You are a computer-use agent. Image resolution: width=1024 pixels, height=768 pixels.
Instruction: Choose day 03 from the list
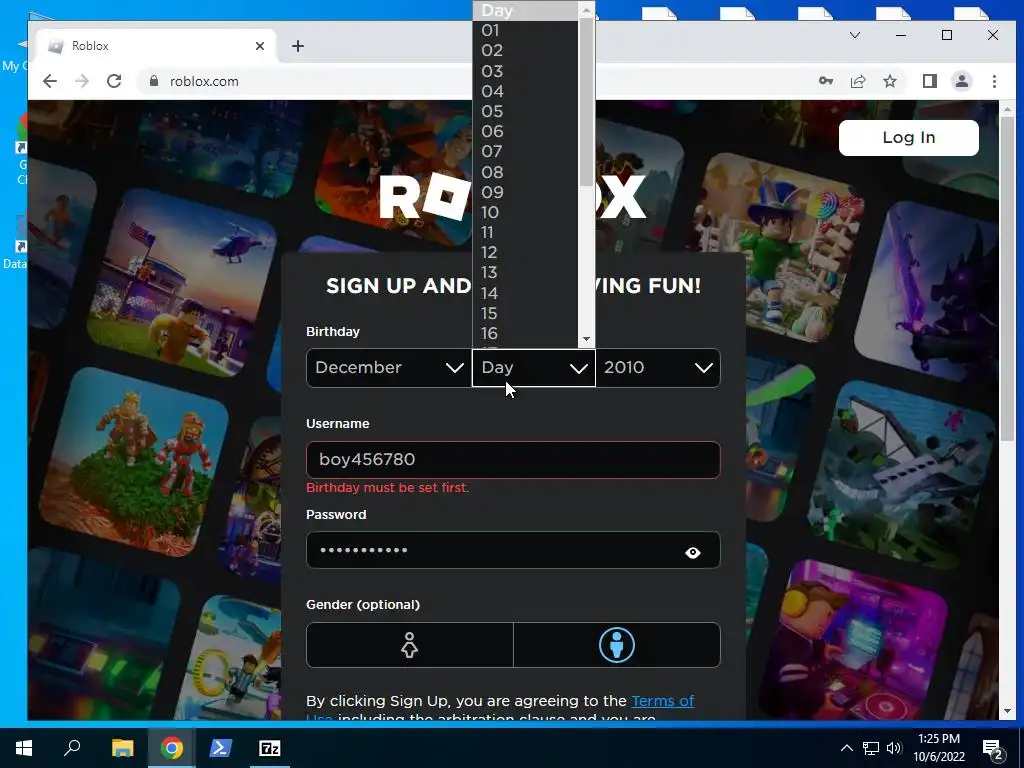[x=525, y=71]
